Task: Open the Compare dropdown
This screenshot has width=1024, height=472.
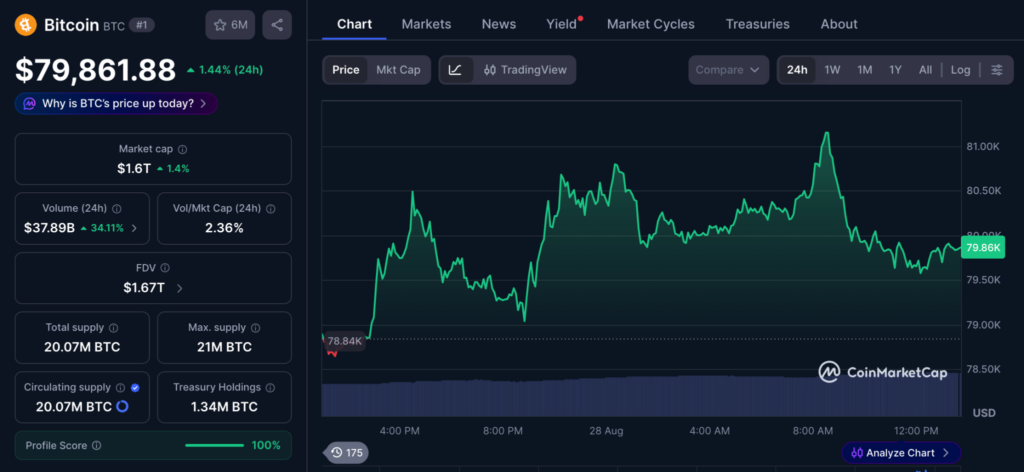Action: 728,70
